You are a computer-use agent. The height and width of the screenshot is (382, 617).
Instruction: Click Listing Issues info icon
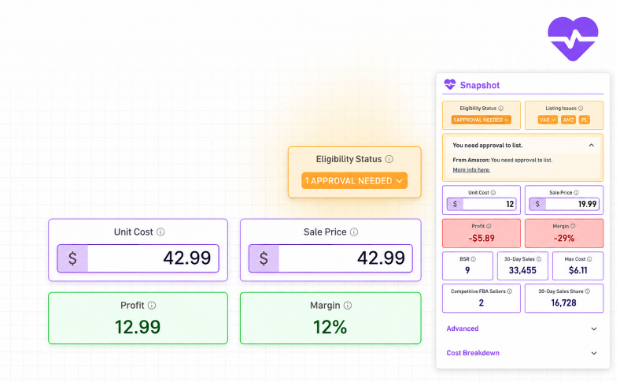coord(580,108)
